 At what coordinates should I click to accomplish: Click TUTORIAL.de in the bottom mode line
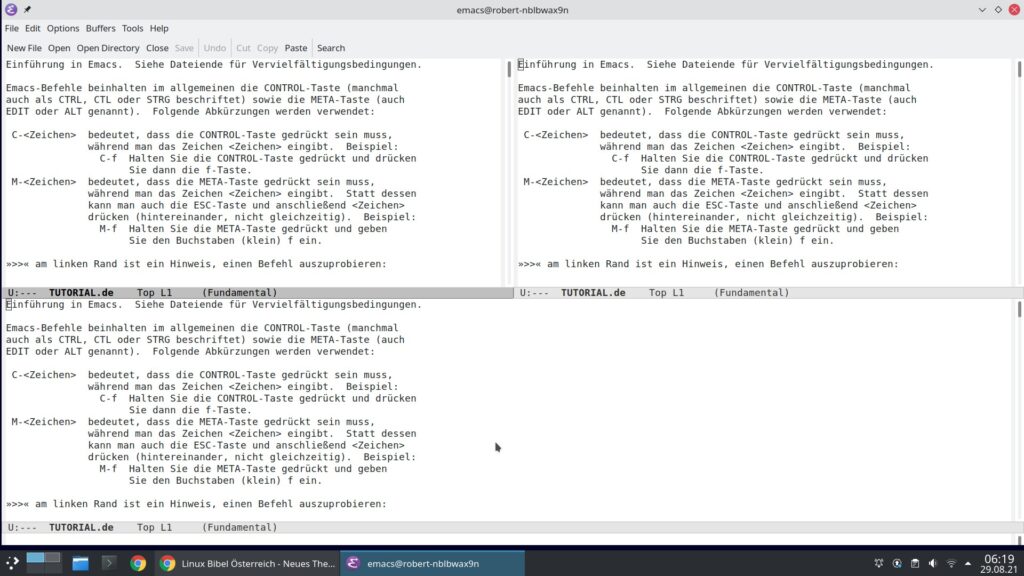[x=81, y=527]
